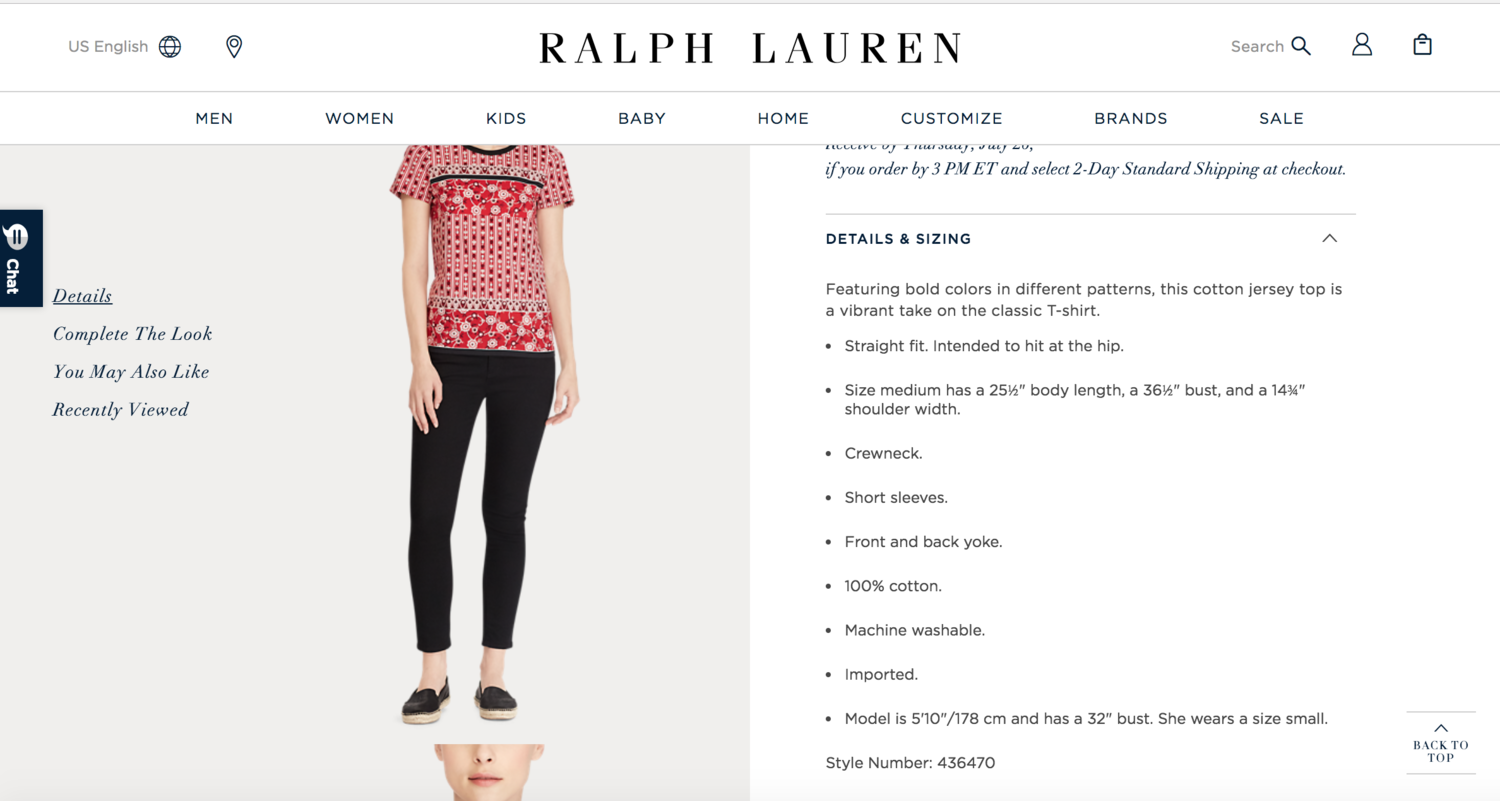Select the CUSTOMIZE menu item
This screenshot has height=801, width=1500.
click(951, 118)
